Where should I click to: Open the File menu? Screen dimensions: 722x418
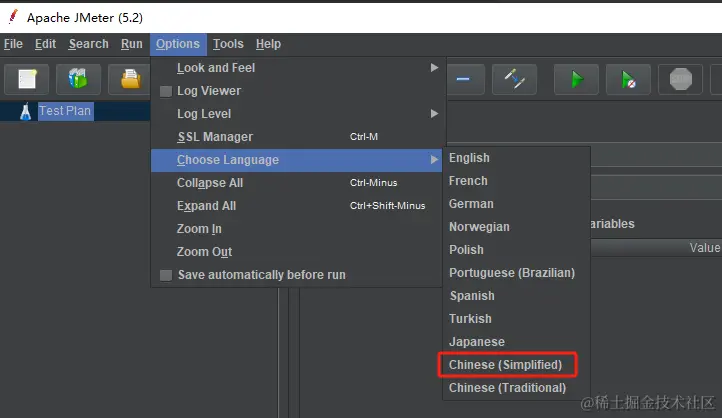pyautogui.click(x=13, y=44)
